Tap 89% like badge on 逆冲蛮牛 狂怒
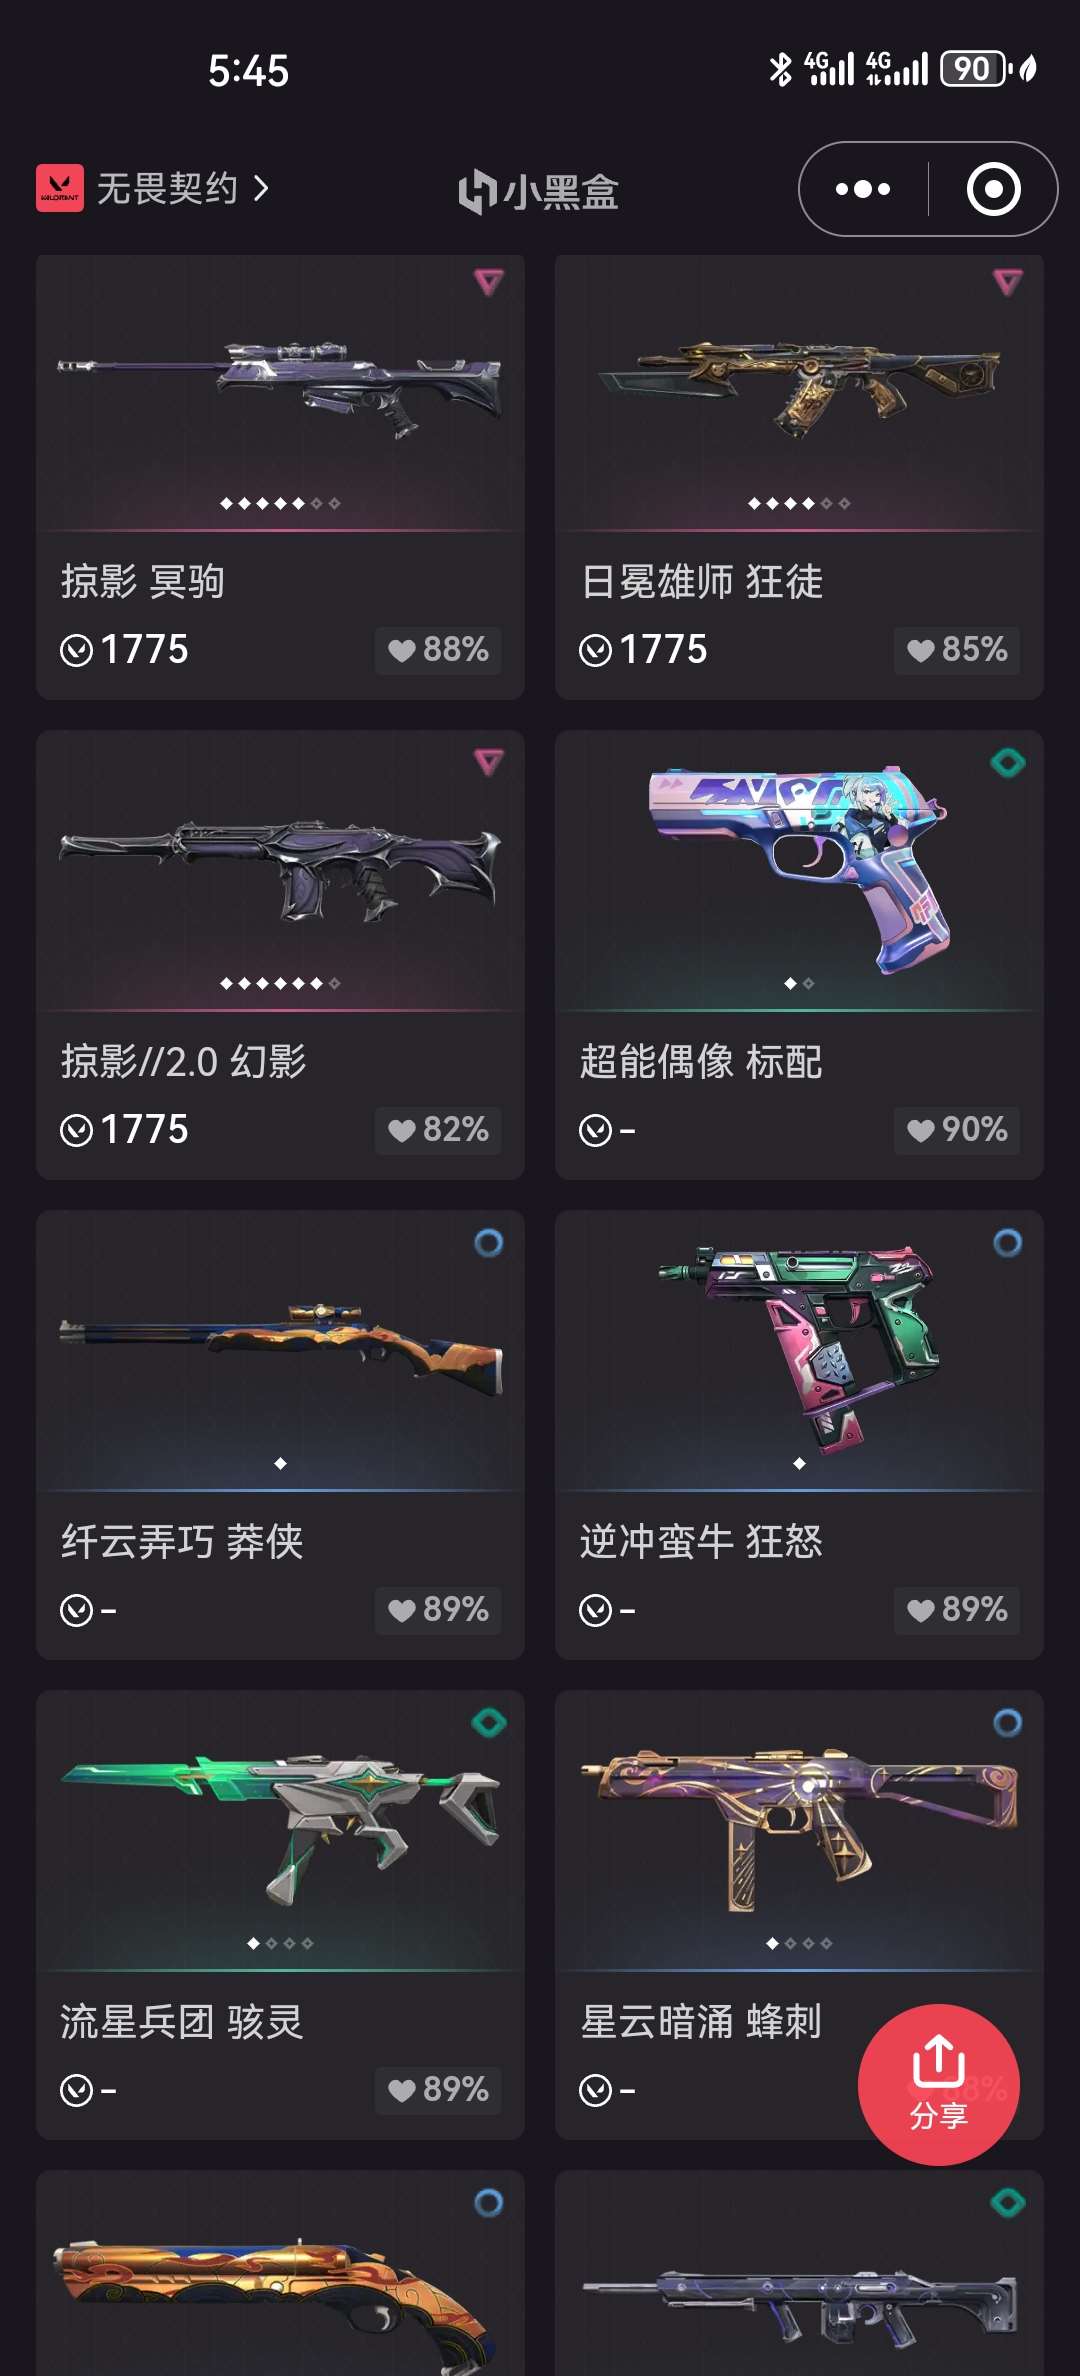This screenshot has height=2376, width=1080. 957,1610
